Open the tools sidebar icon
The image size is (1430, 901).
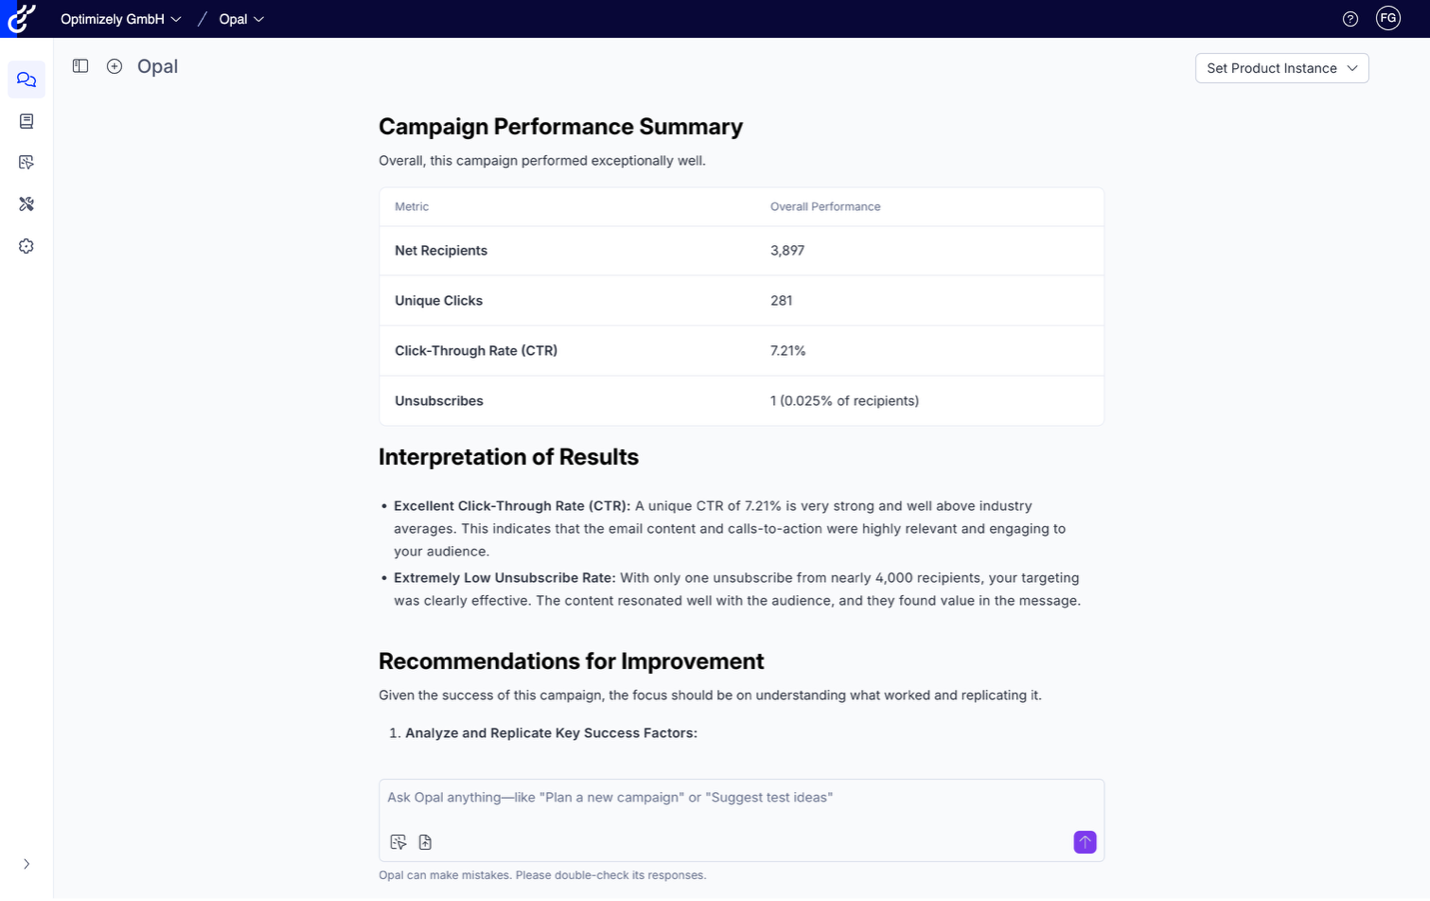(27, 204)
